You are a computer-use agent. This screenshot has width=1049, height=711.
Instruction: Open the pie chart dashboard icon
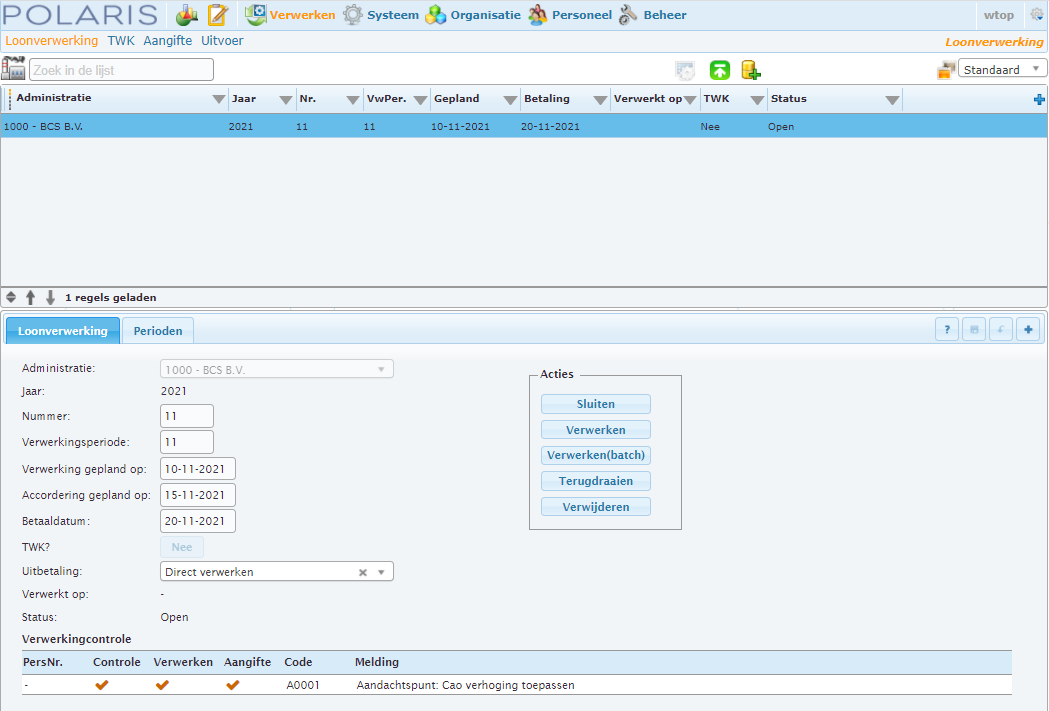pyautogui.click(x=187, y=15)
